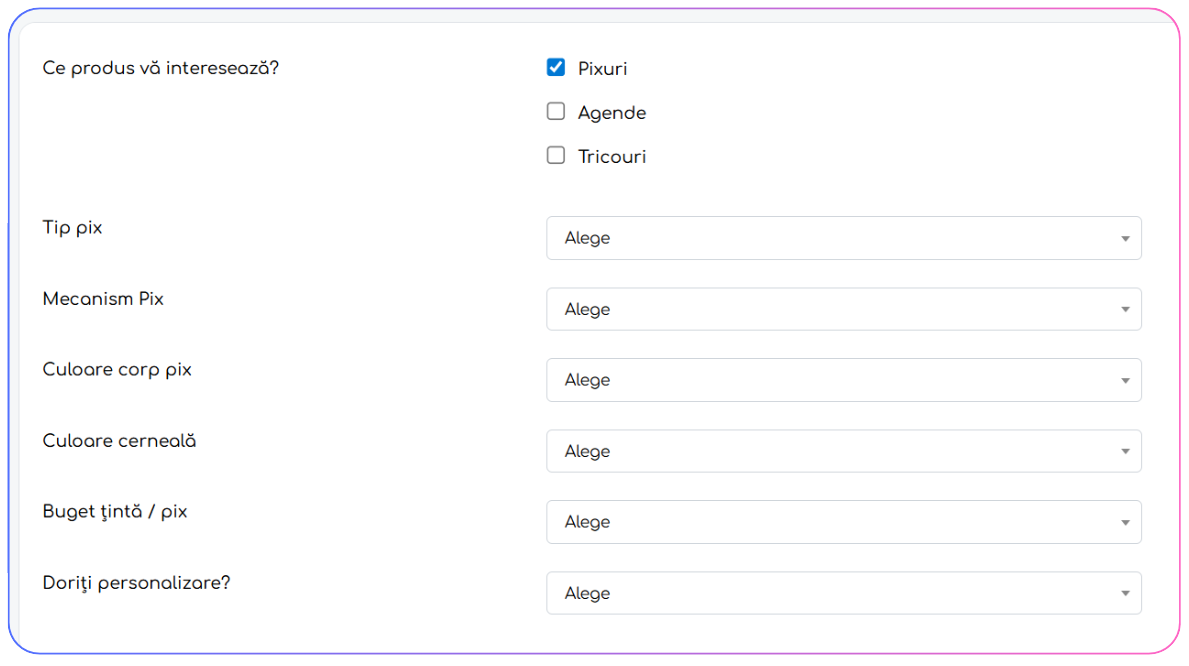Uncheck the Pixuri checkbox
This screenshot has width=1189, height=666.
point(556,68)
